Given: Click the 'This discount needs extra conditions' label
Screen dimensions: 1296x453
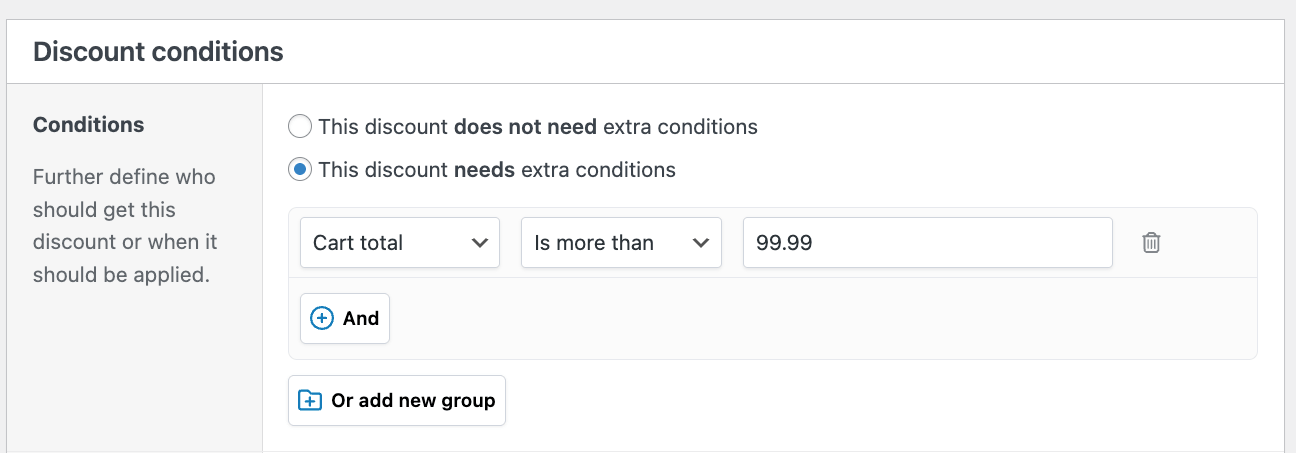Looking at the screenshot, I should point(496,170).
